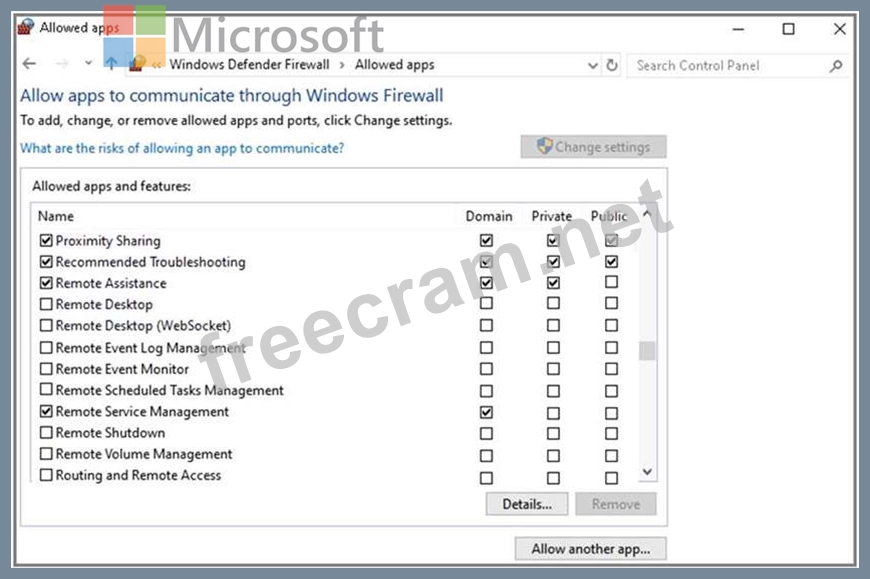
Task: Open the risks of allowing an app link
Action: (x=182, y=148)
